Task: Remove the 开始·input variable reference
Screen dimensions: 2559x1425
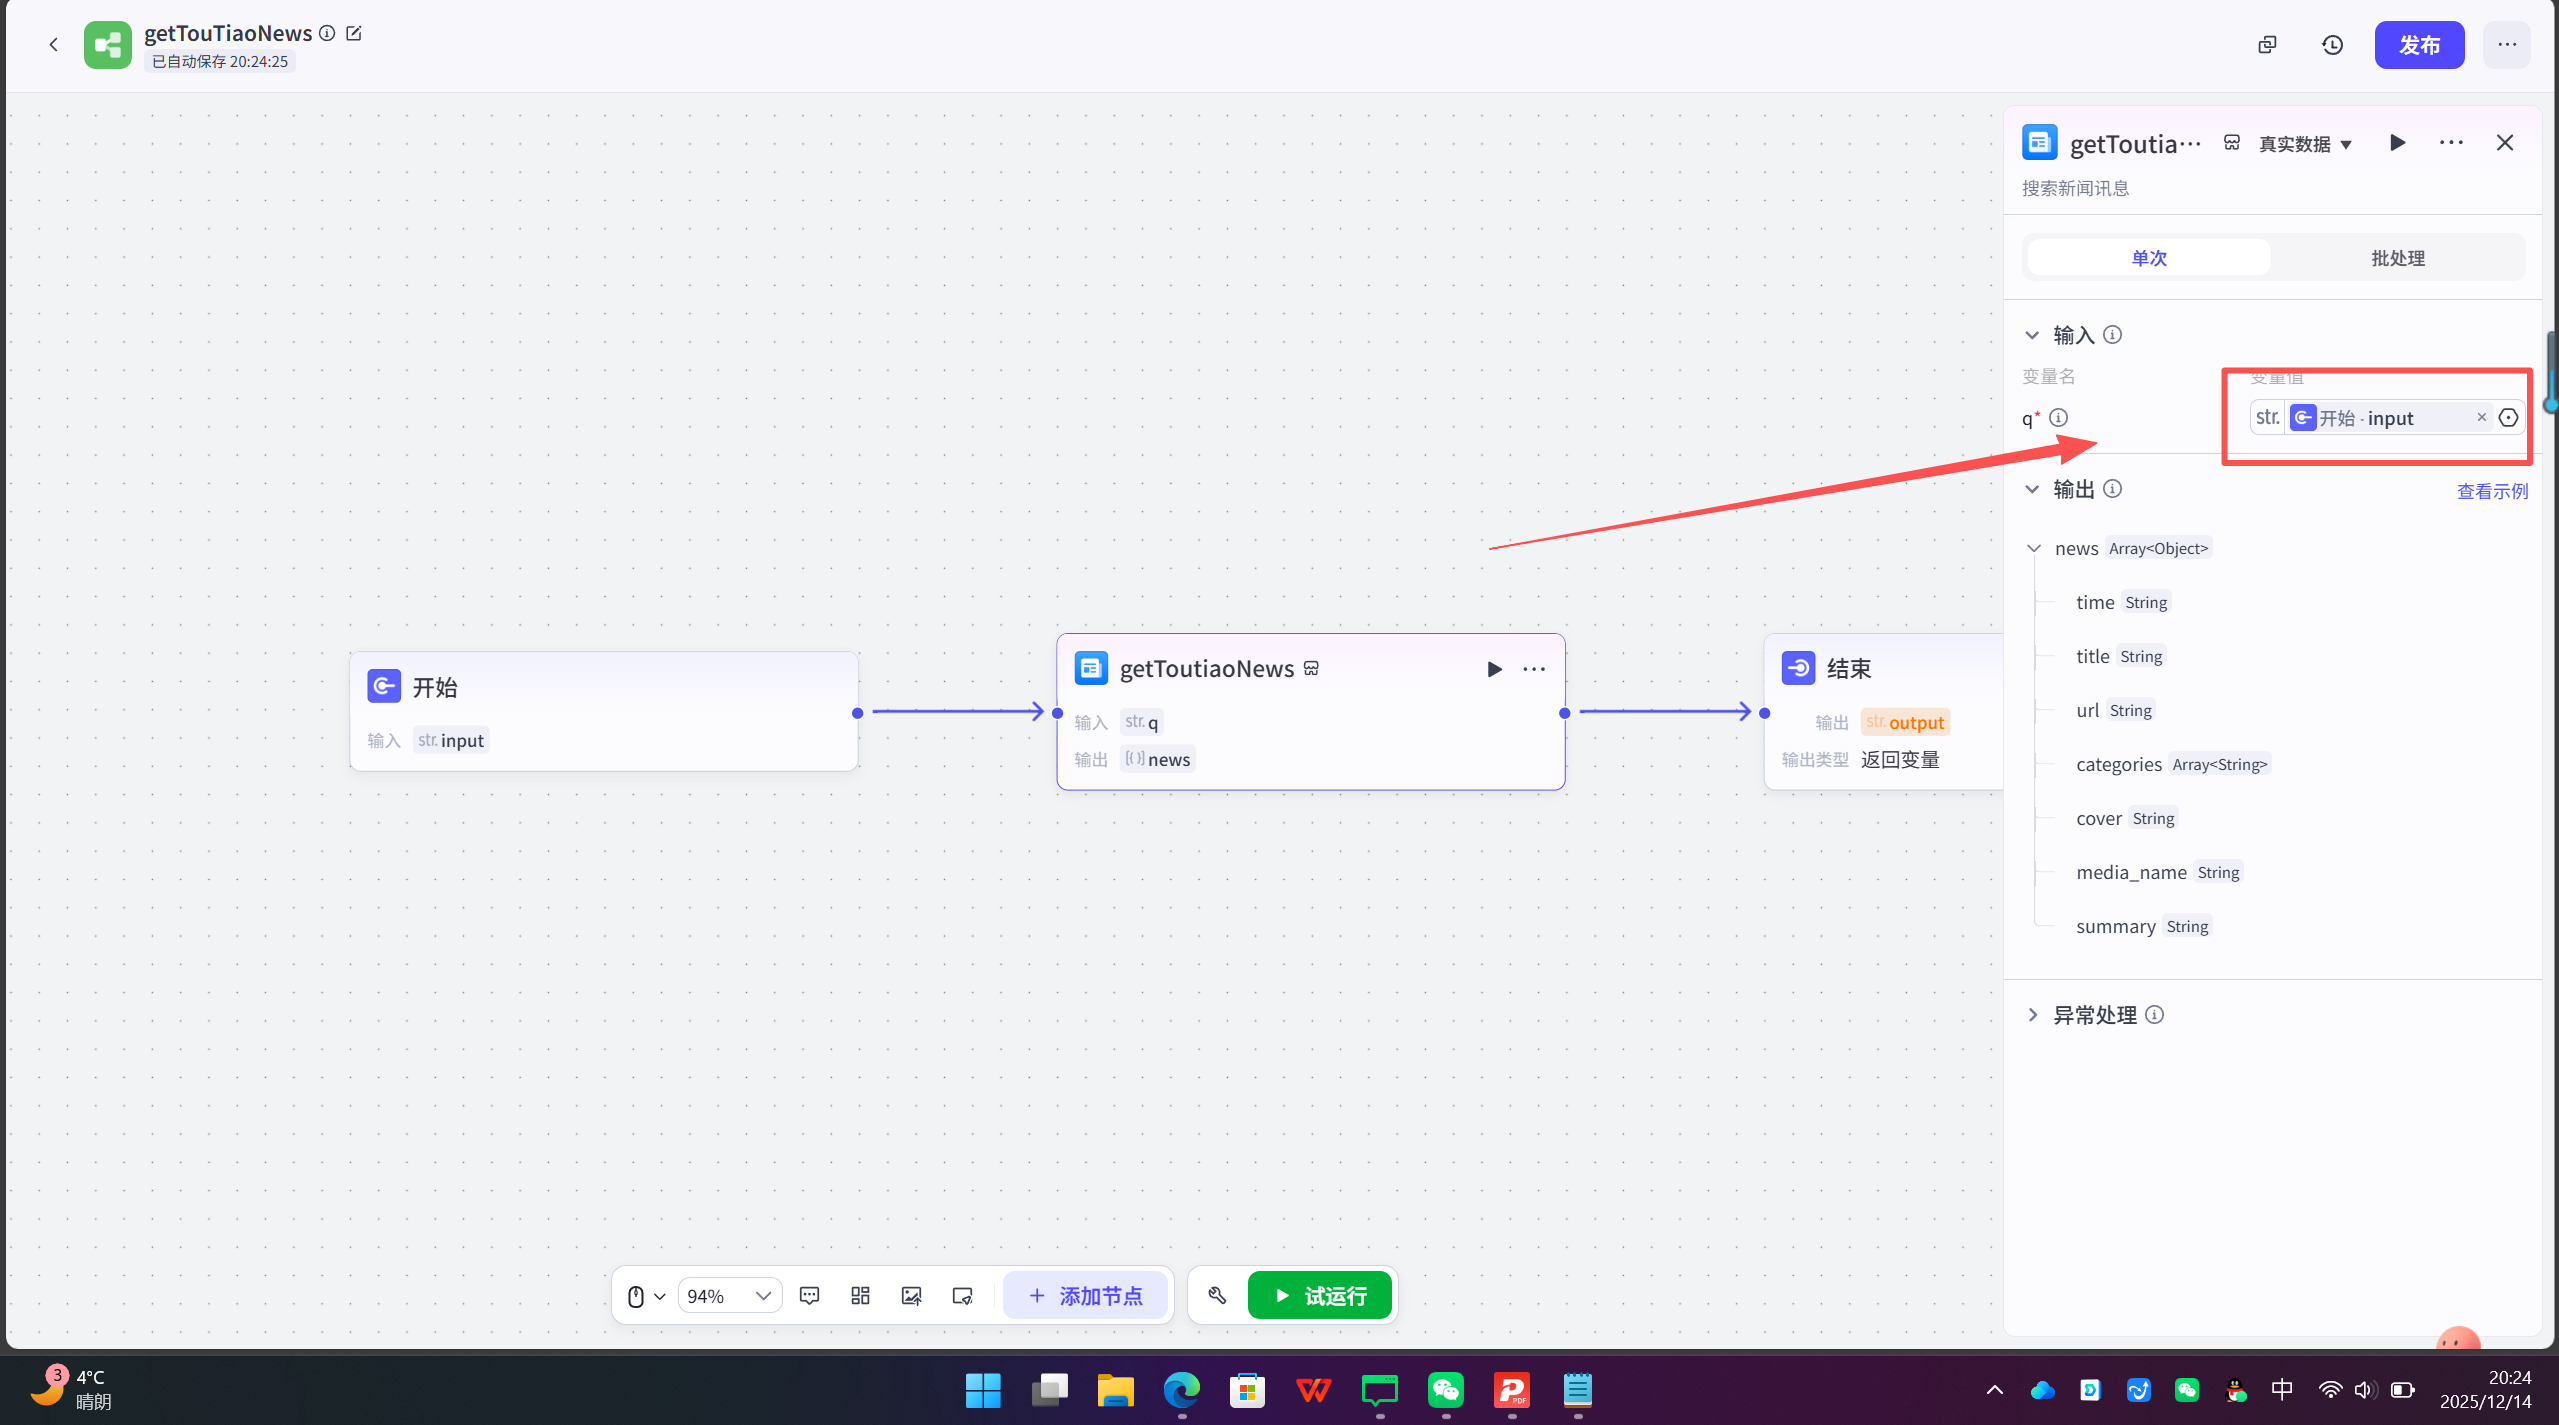Action: tap(2481, 418)
